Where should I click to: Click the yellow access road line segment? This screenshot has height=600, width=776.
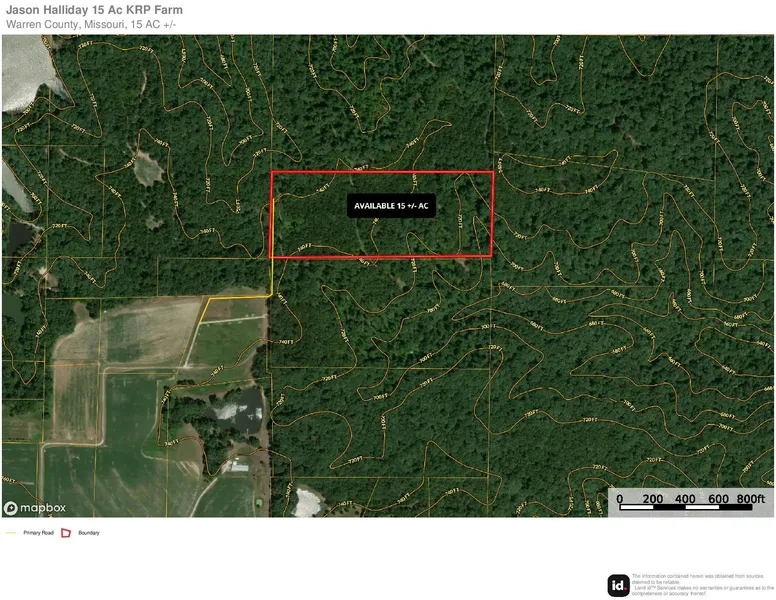pos(238,298)
